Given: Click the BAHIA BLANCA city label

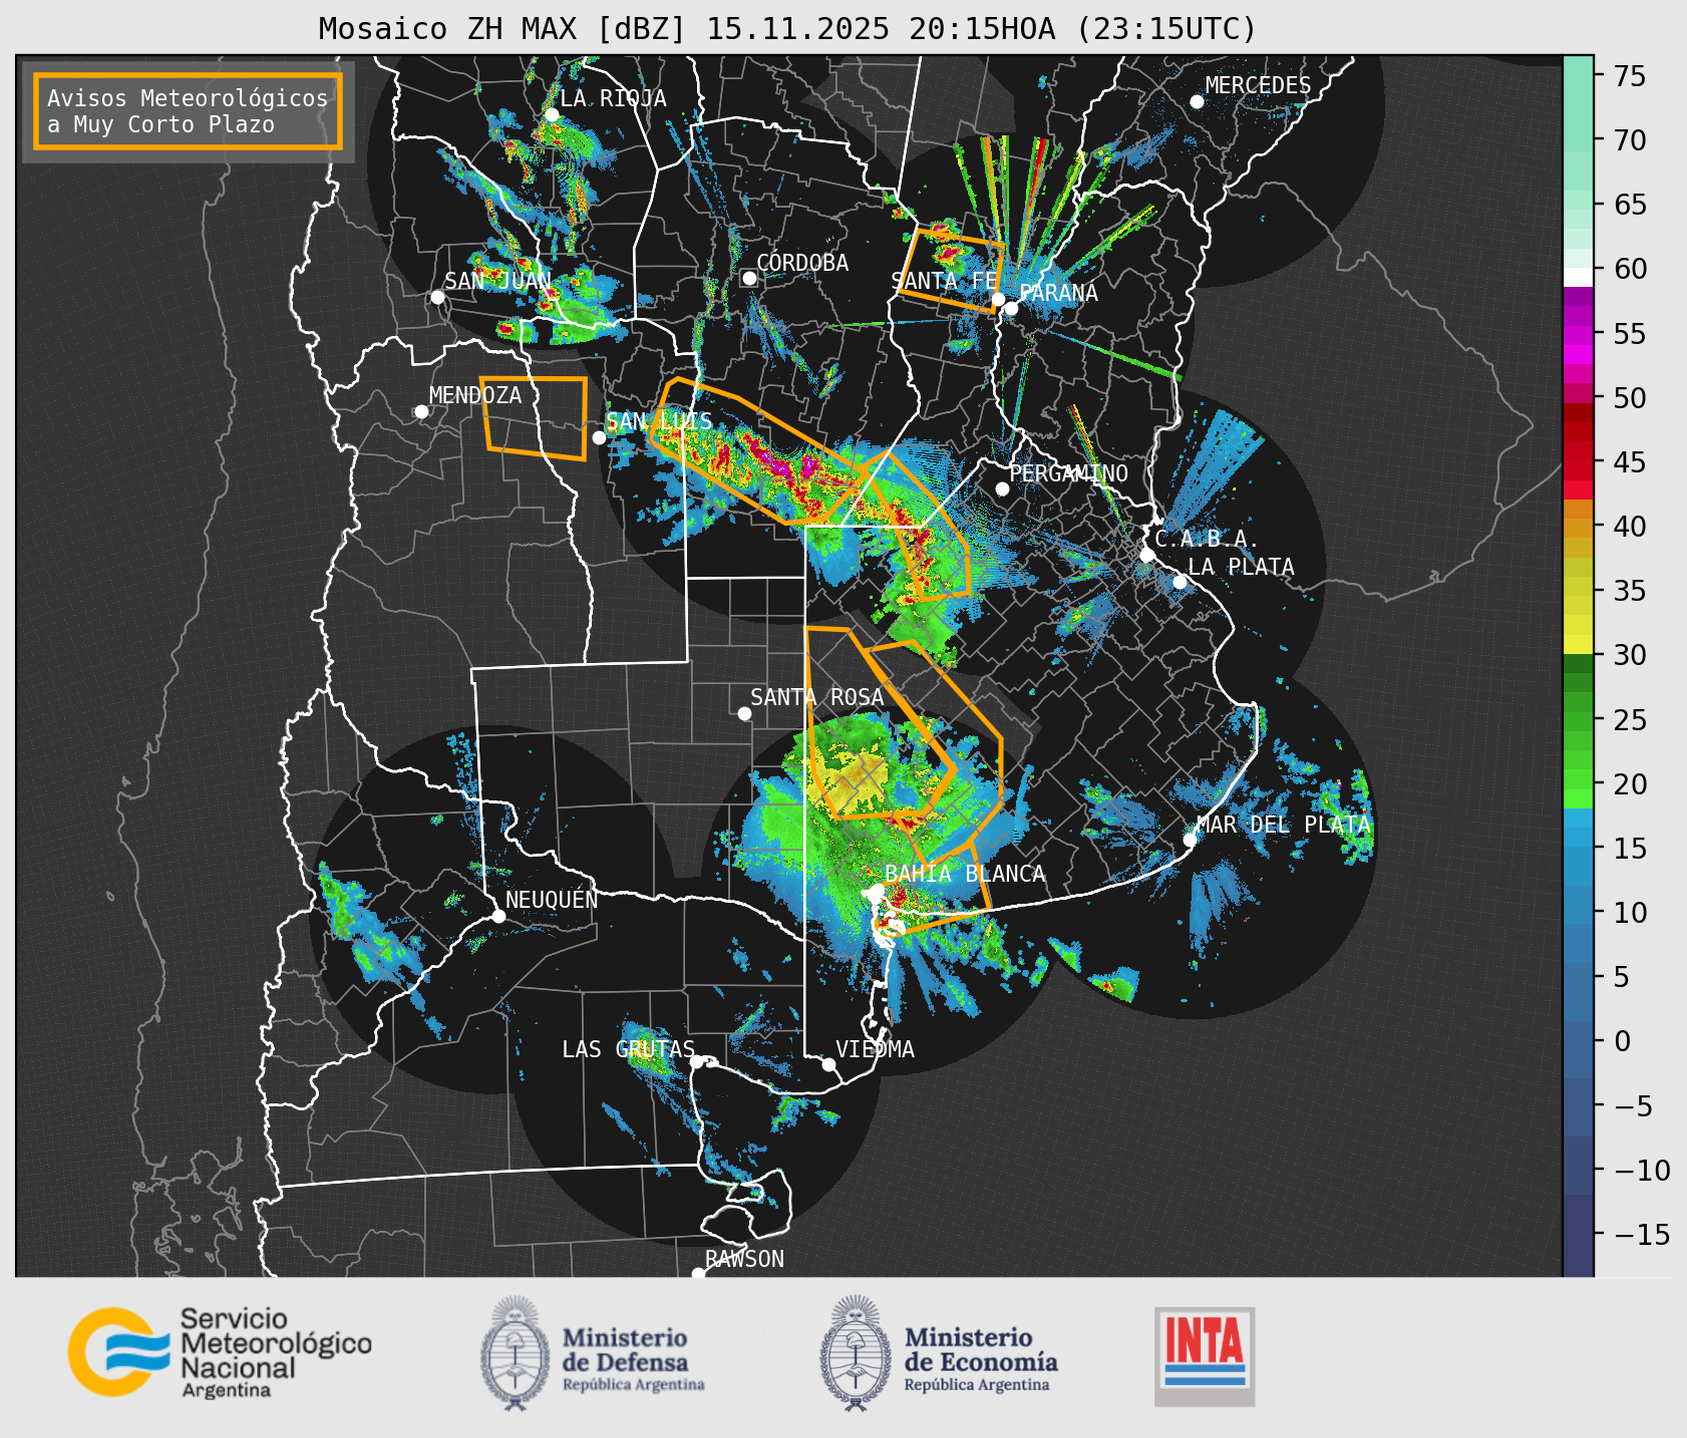Looking at the screenshot, I should pos(965,874).
